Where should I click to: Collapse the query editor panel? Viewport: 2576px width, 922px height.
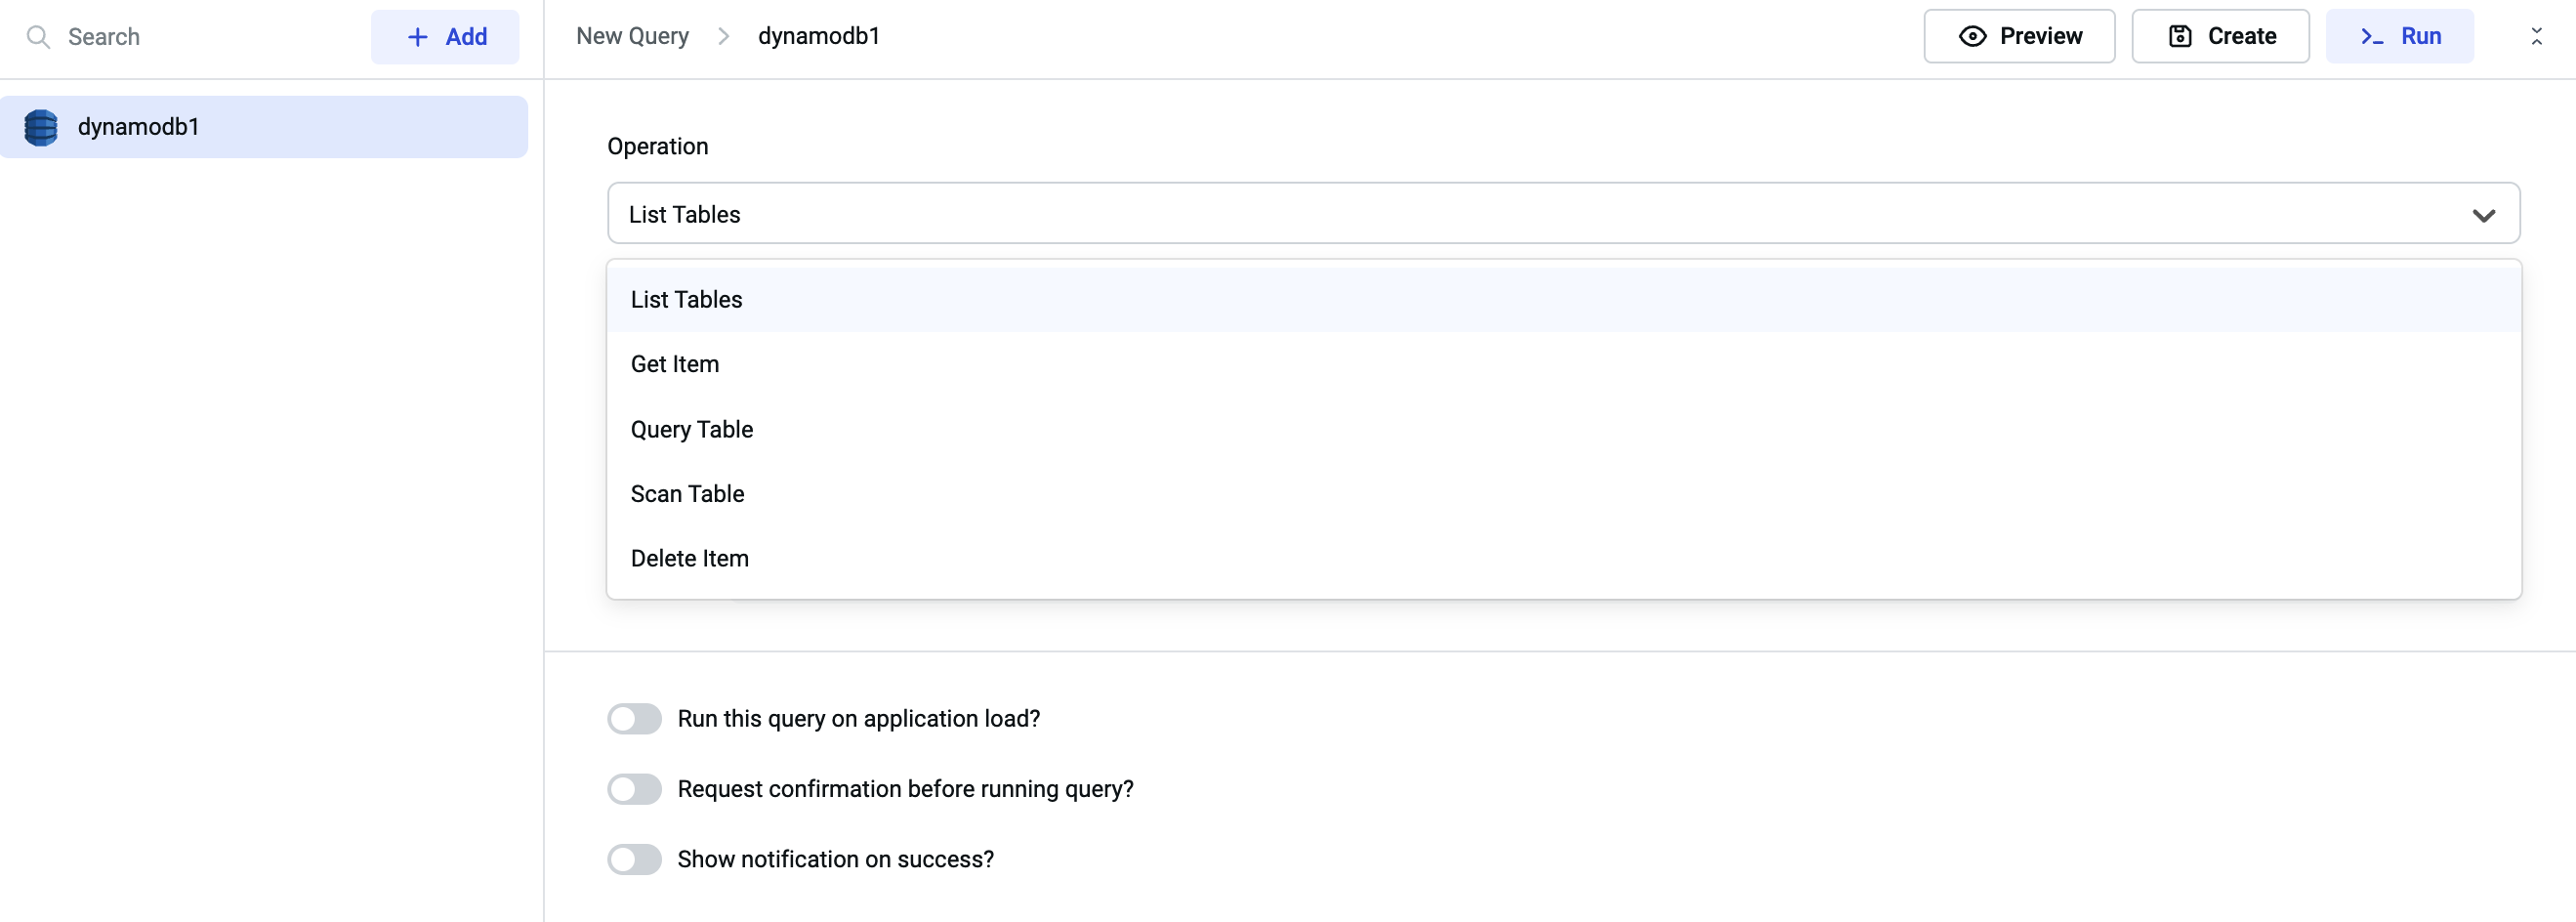coord(2536,37)
